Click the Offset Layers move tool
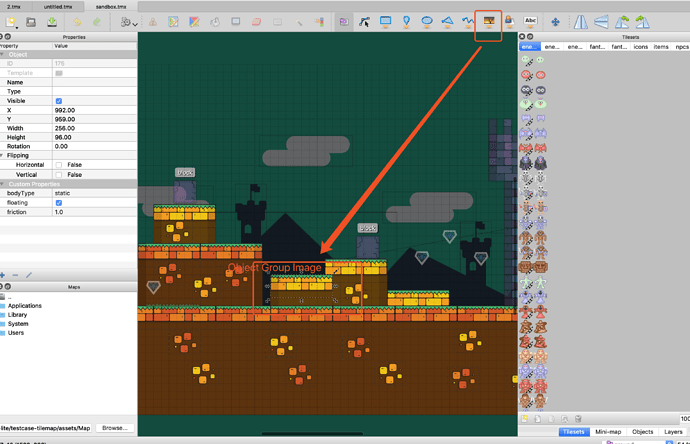Viewport: 690px width, 444px height. coord(555,22)
